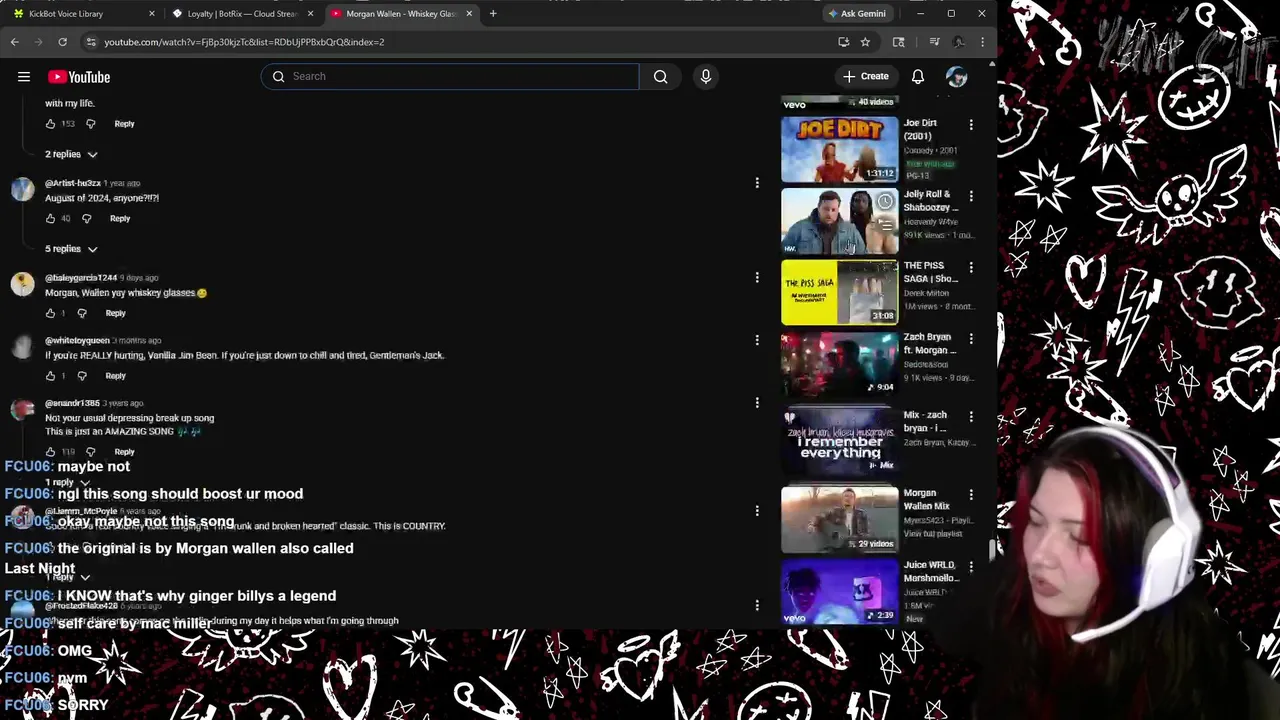Screen dimensions: 1280x720
Task: Install this page as app icon
Action: pyautogui.click(x=844, y=42)
